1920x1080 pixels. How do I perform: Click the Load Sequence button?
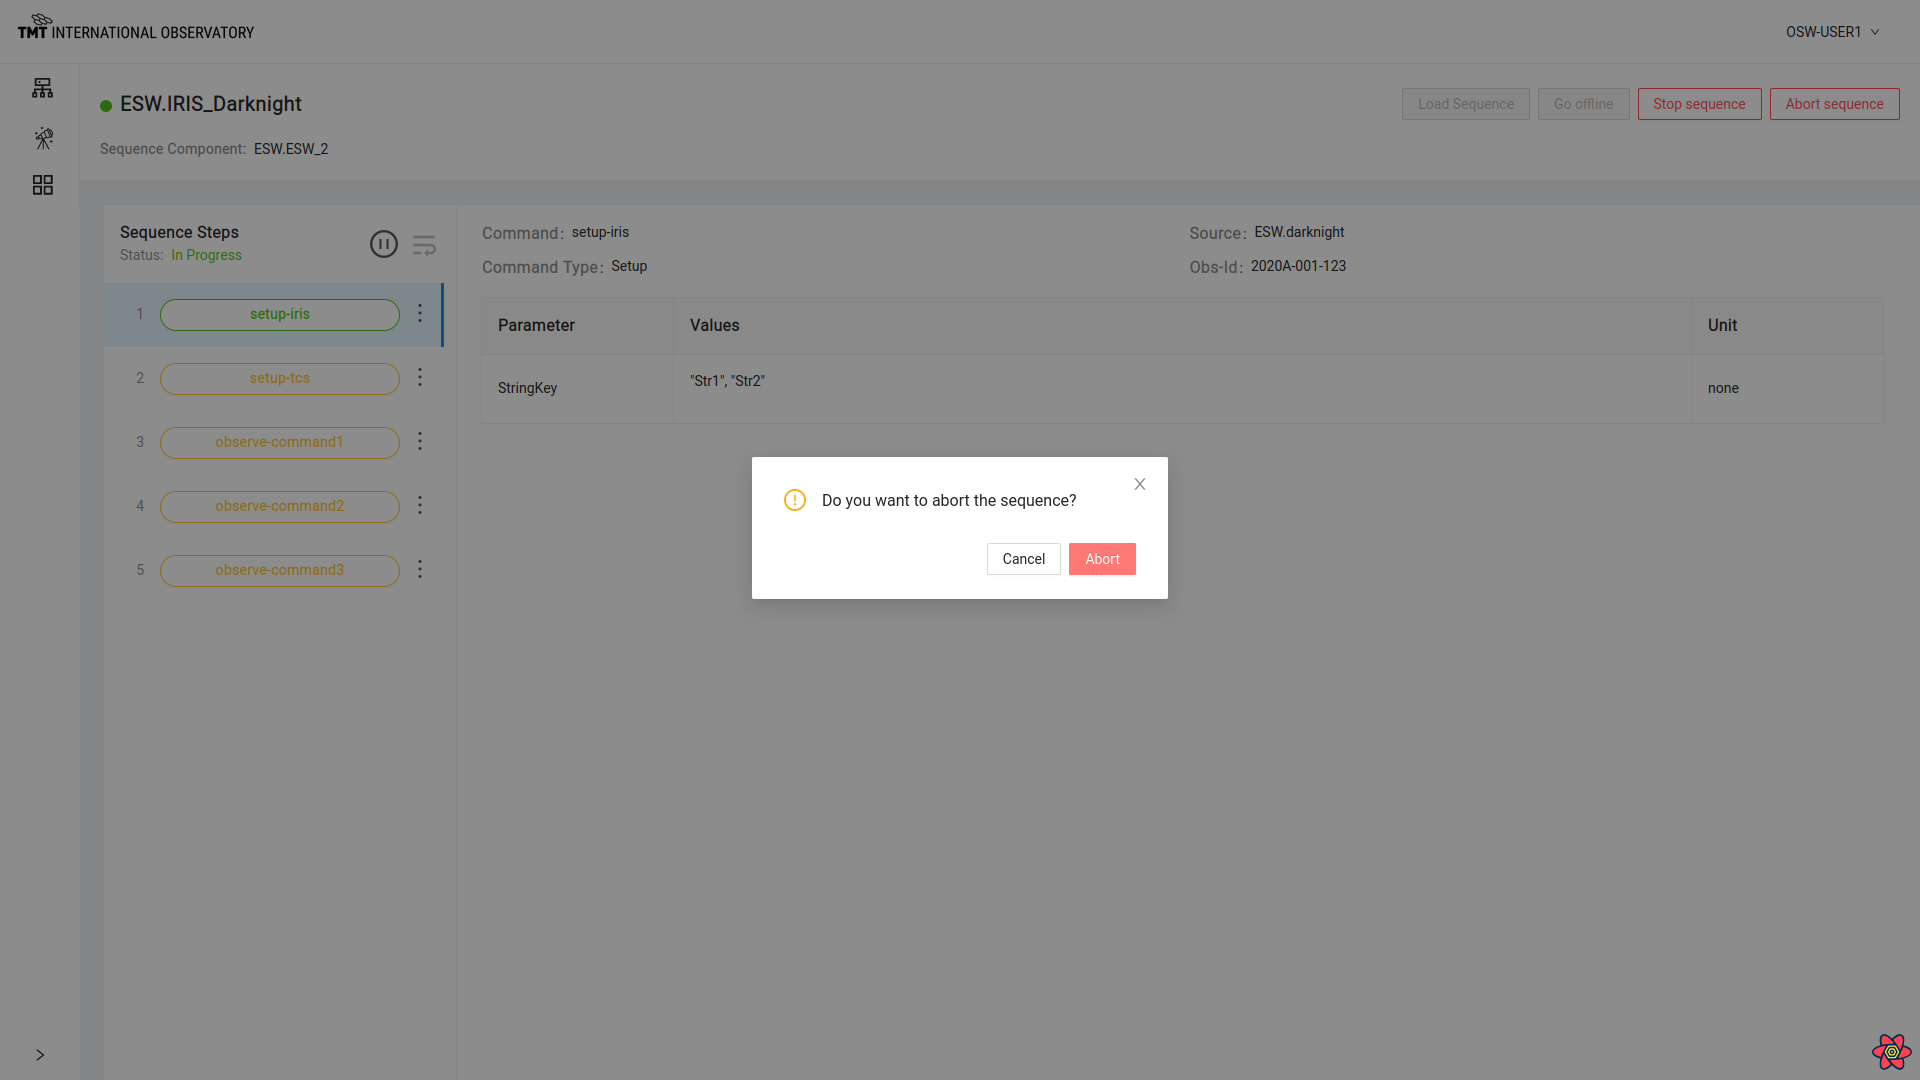(x=1466, y=104)
